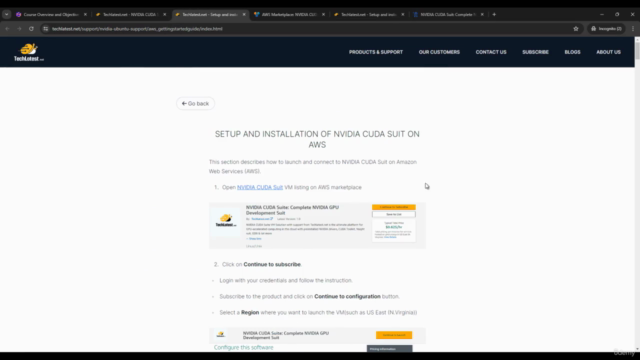
Task: View site information icon in address bar
Action: pyautogui.click(x=46, y=29)
